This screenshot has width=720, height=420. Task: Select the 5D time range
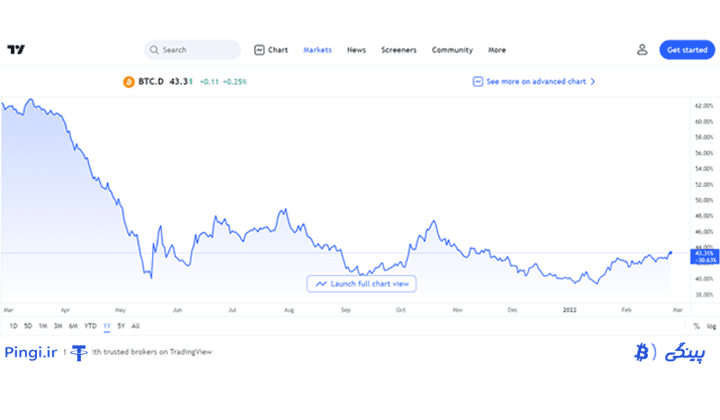point(28,326)
